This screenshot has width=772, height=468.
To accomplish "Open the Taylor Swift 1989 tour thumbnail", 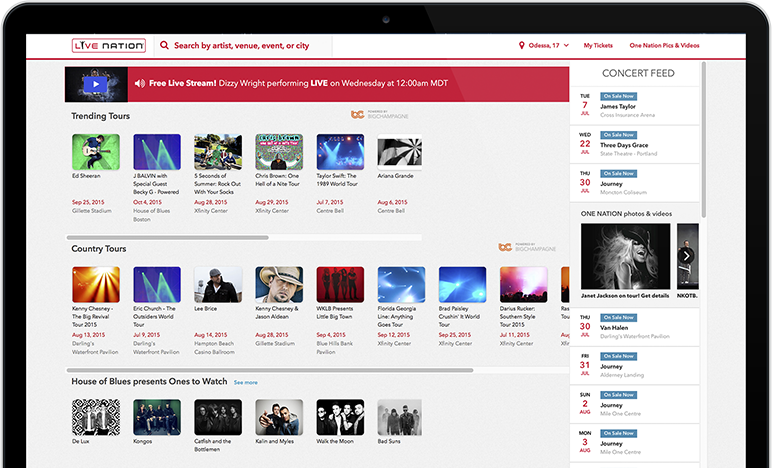I will coord(340,152).
